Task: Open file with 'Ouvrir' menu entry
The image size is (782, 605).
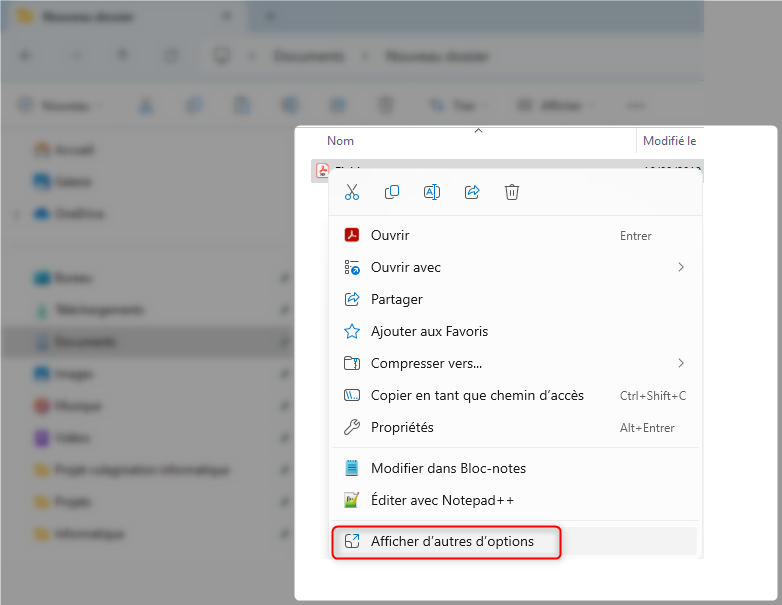Action: (390, 236)
